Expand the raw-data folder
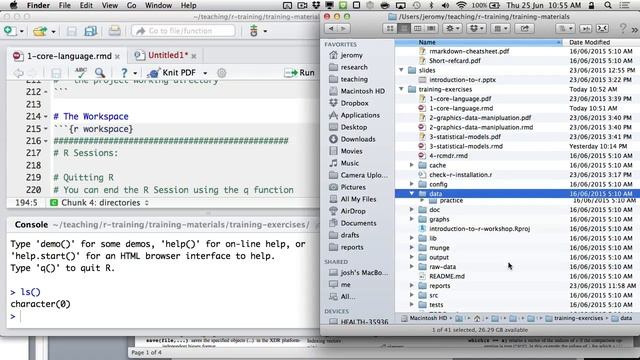Image resolution: width=640 pixels, height=360 pixels. pyautogui.click(x=412, y=267)
